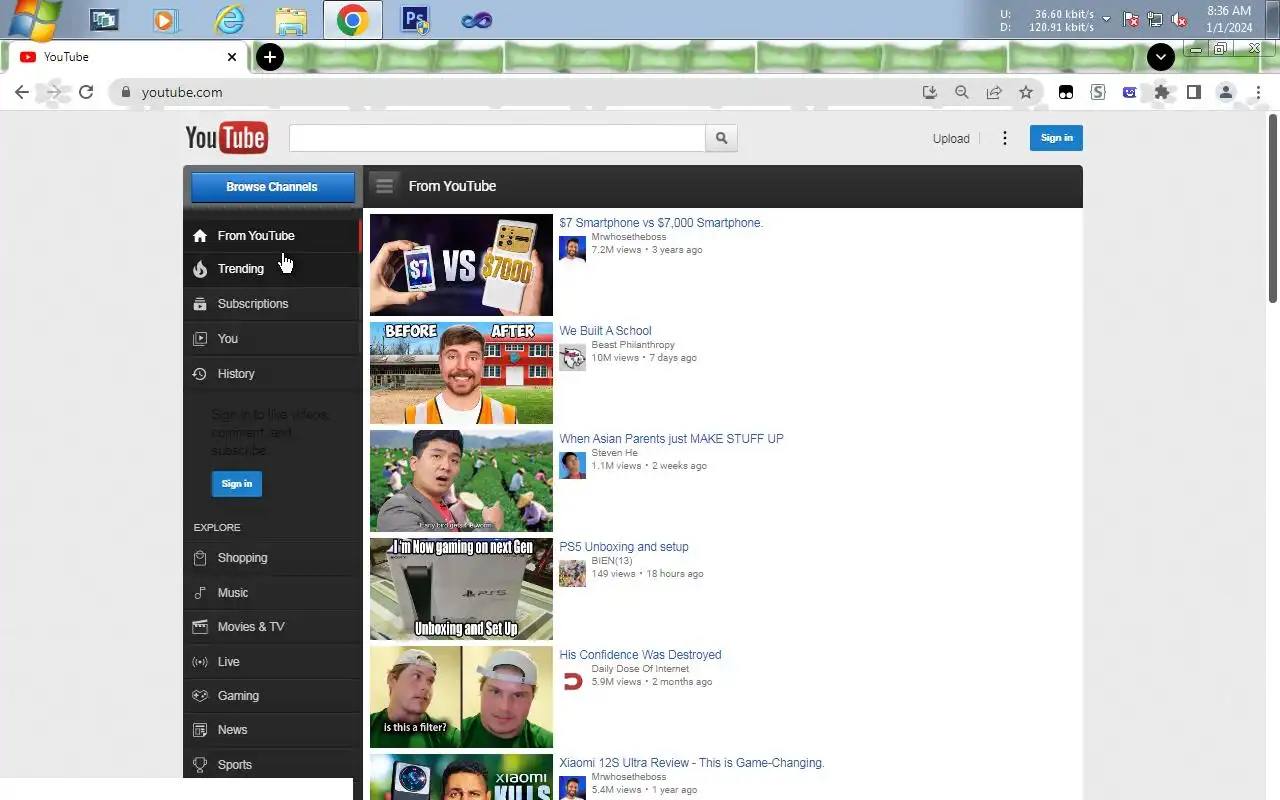Click the Music note icon
Image resolution: width=1280 pixels, height=800 pixels.
click(200, 593)
